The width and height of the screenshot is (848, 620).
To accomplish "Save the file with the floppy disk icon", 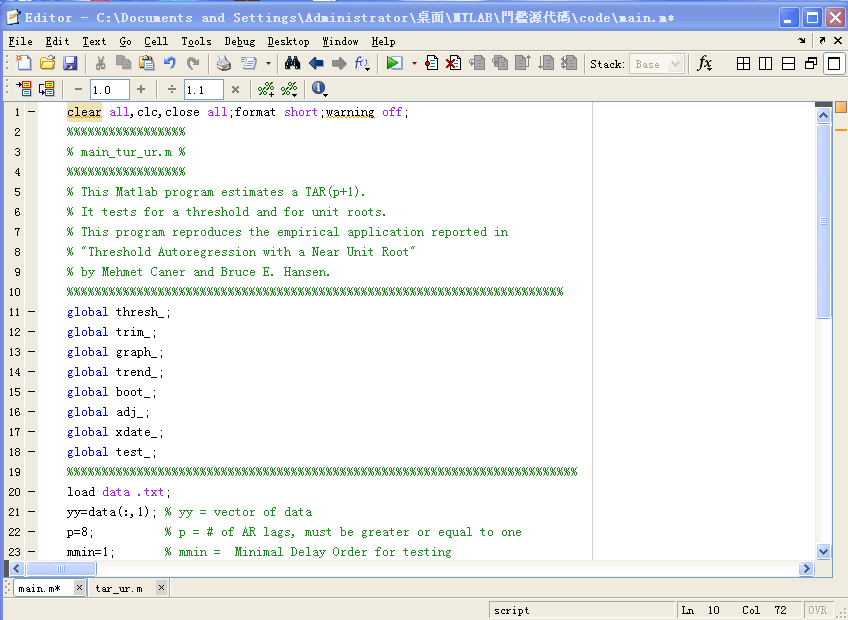I will click(x=70, y=63).
